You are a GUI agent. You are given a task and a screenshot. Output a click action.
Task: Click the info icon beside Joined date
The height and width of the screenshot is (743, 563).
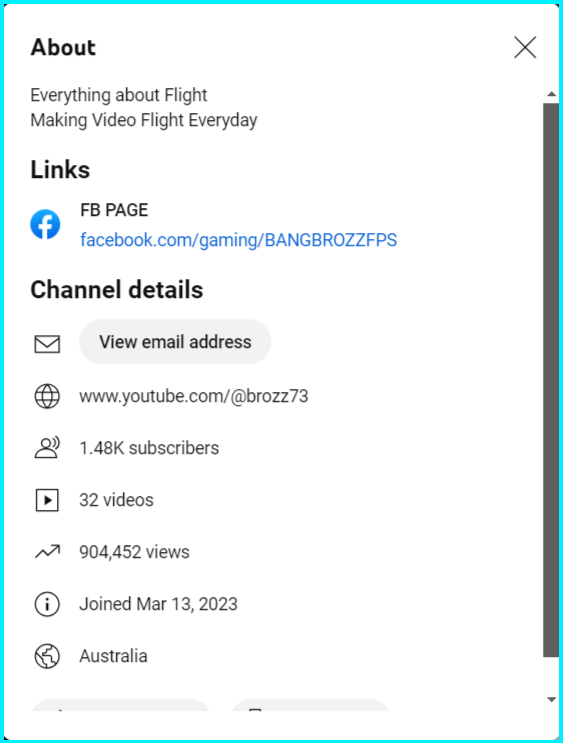(47, 604)
